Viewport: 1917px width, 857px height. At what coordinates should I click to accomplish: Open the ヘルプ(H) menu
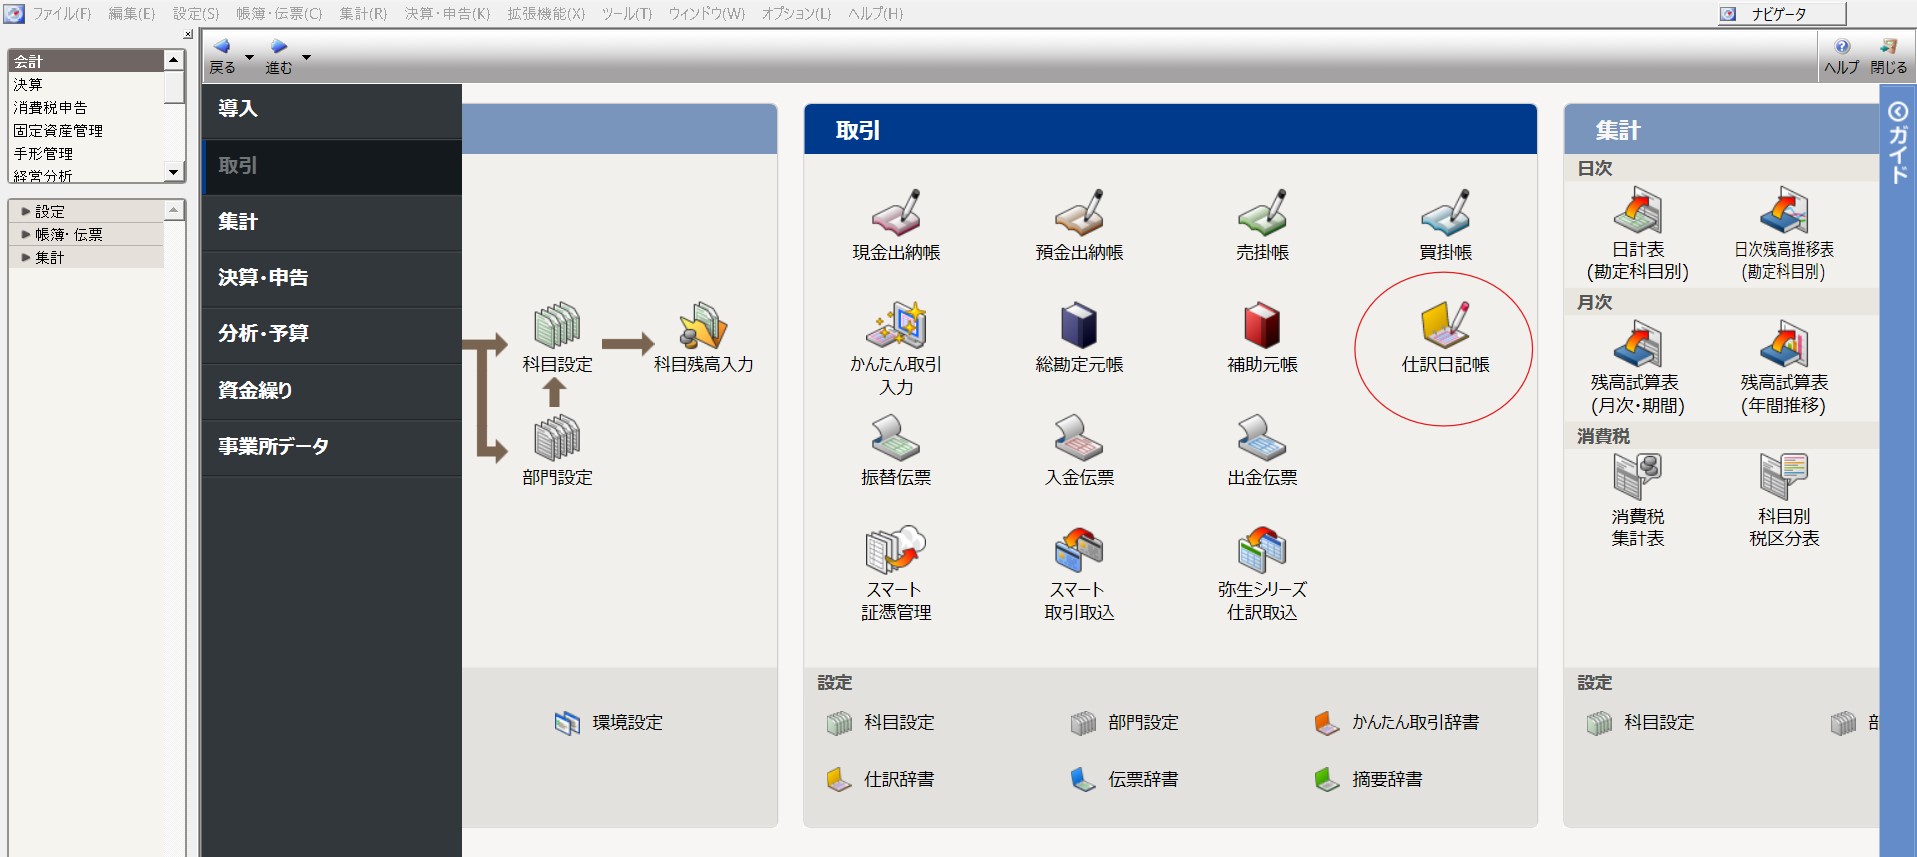pos(875,13)
